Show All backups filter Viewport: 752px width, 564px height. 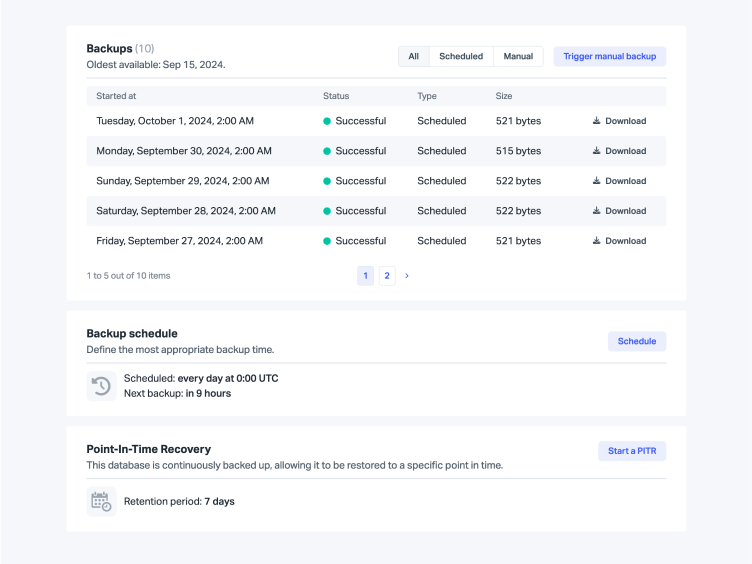point(413,57)
